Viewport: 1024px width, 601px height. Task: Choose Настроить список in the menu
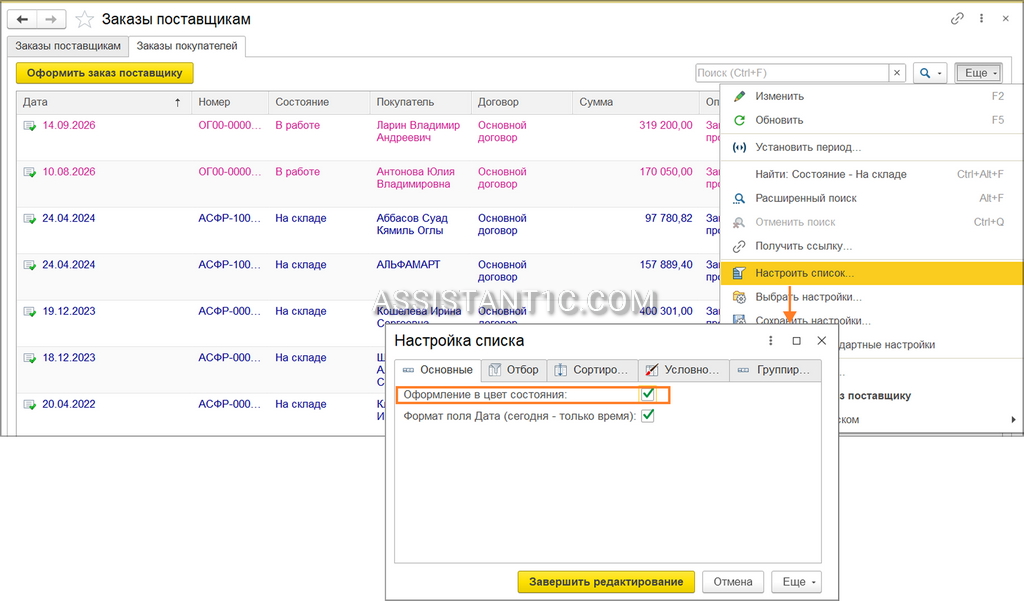click(x=872, y=273)
